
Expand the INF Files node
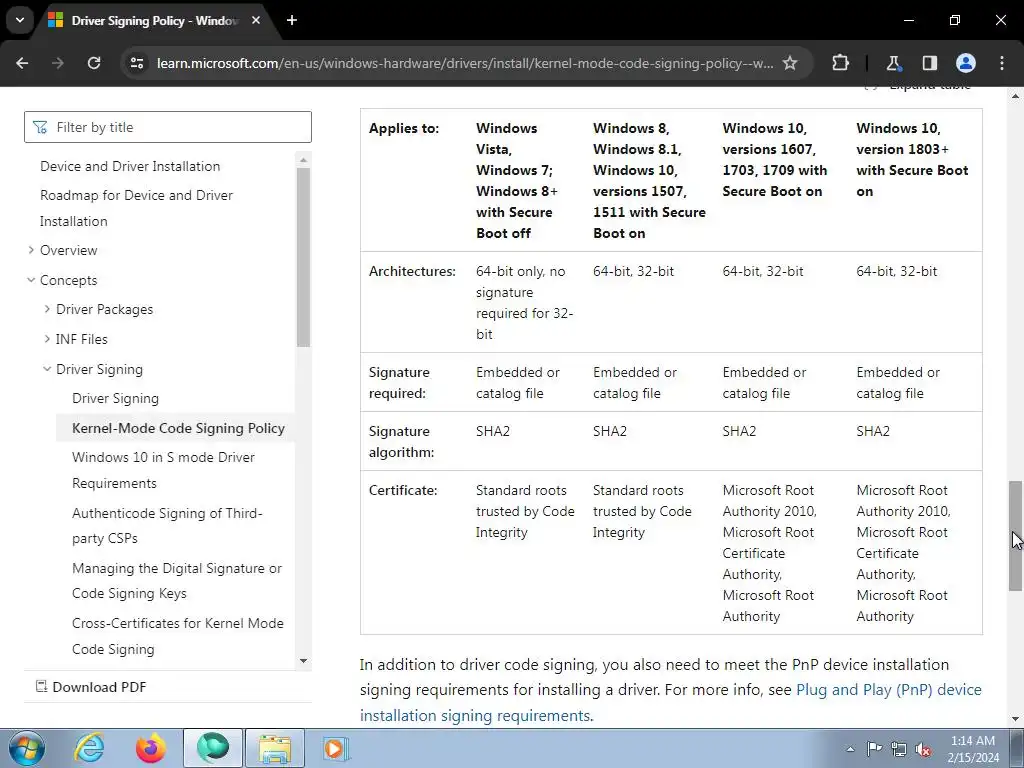click(x=47, y=339)
